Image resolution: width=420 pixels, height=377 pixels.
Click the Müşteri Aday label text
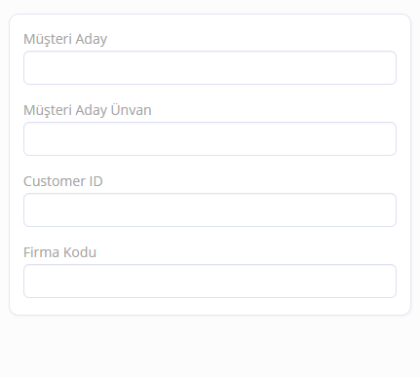pyautogui.click(x=65, y=39)
